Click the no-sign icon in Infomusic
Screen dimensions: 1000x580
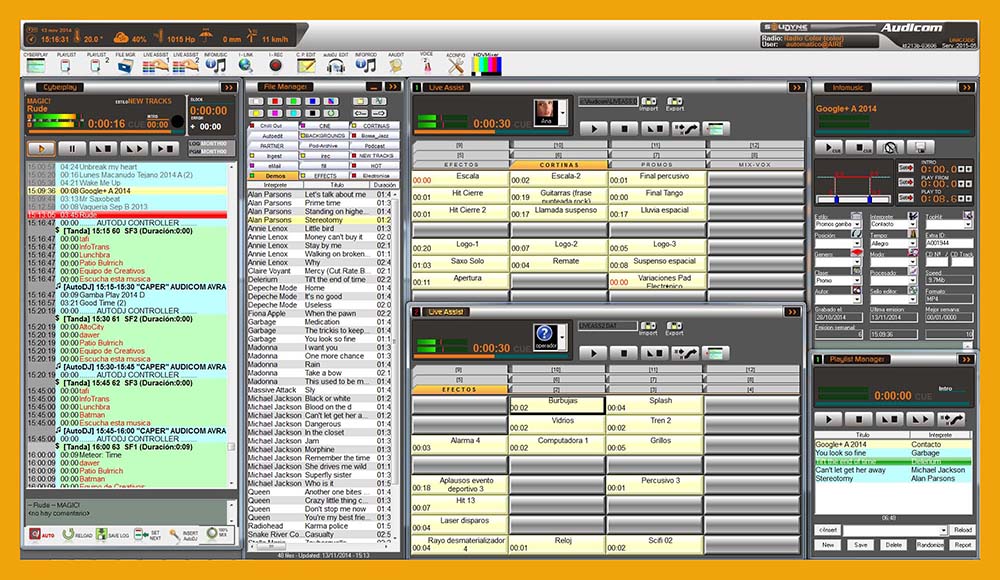890,147
